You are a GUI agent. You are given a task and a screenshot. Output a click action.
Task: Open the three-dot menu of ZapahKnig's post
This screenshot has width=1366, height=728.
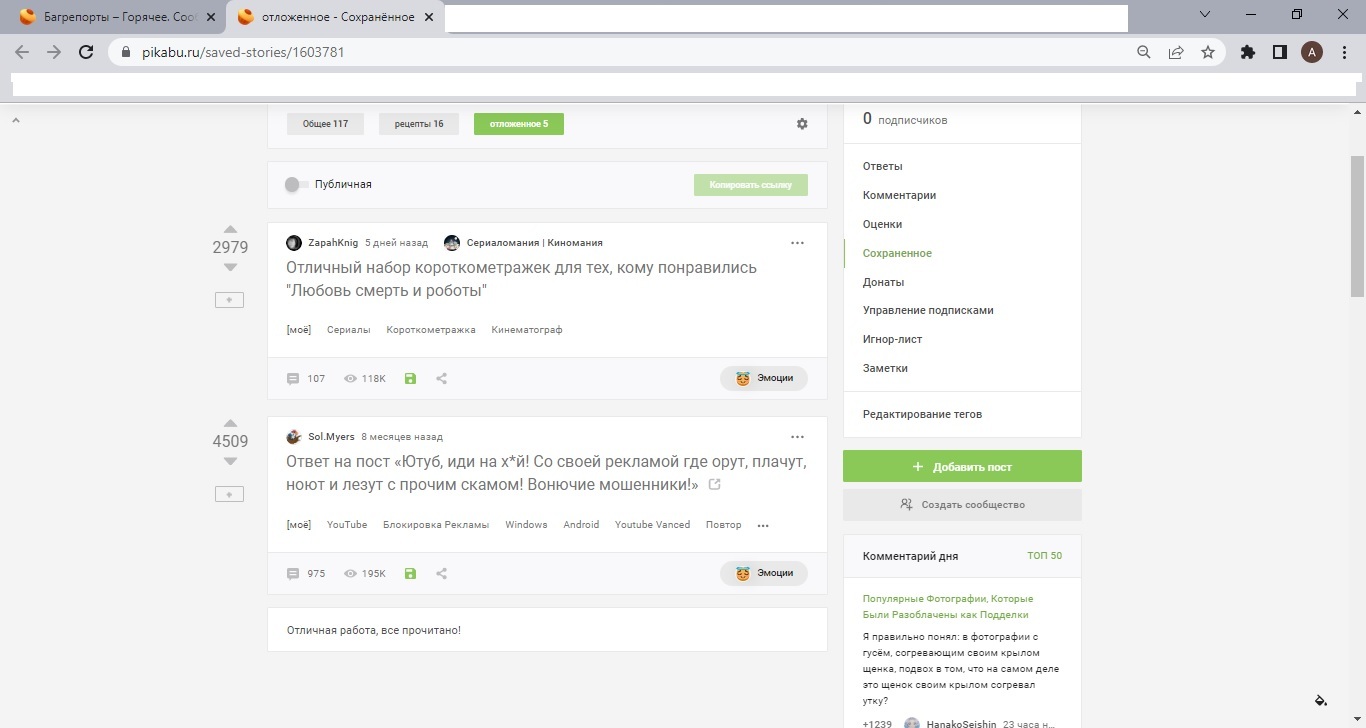pyautogui.click(x=797, y=243)
